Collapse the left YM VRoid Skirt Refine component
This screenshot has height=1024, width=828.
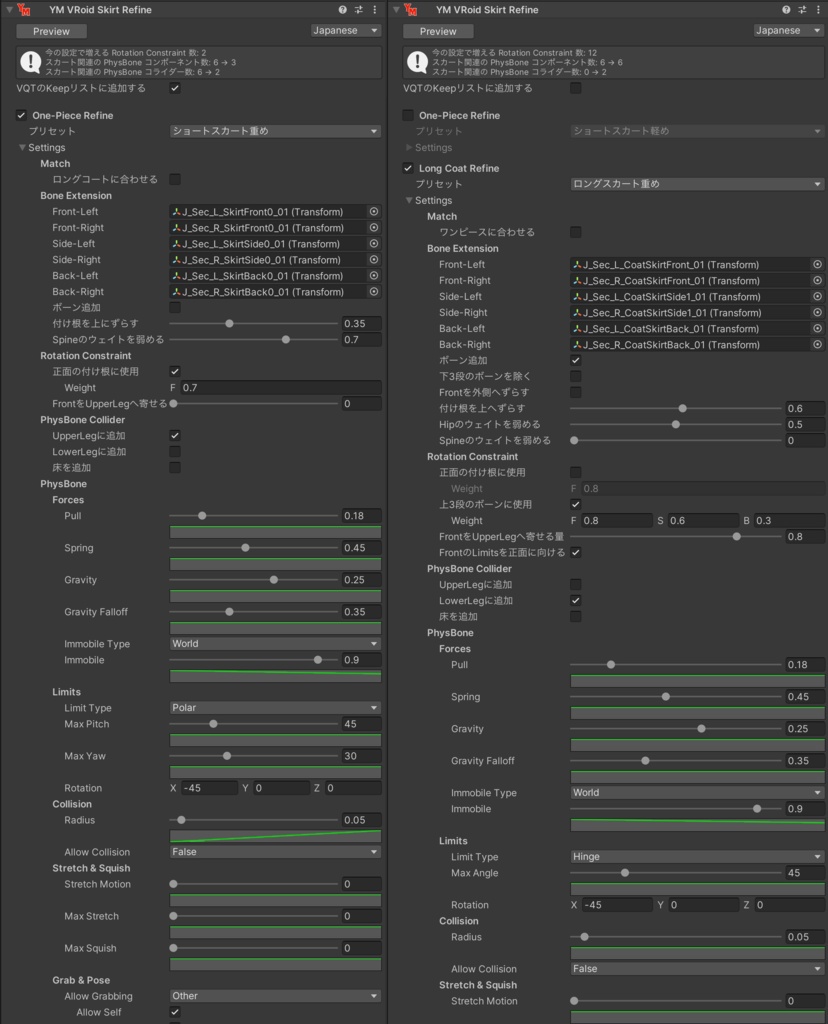coord(9,10)
